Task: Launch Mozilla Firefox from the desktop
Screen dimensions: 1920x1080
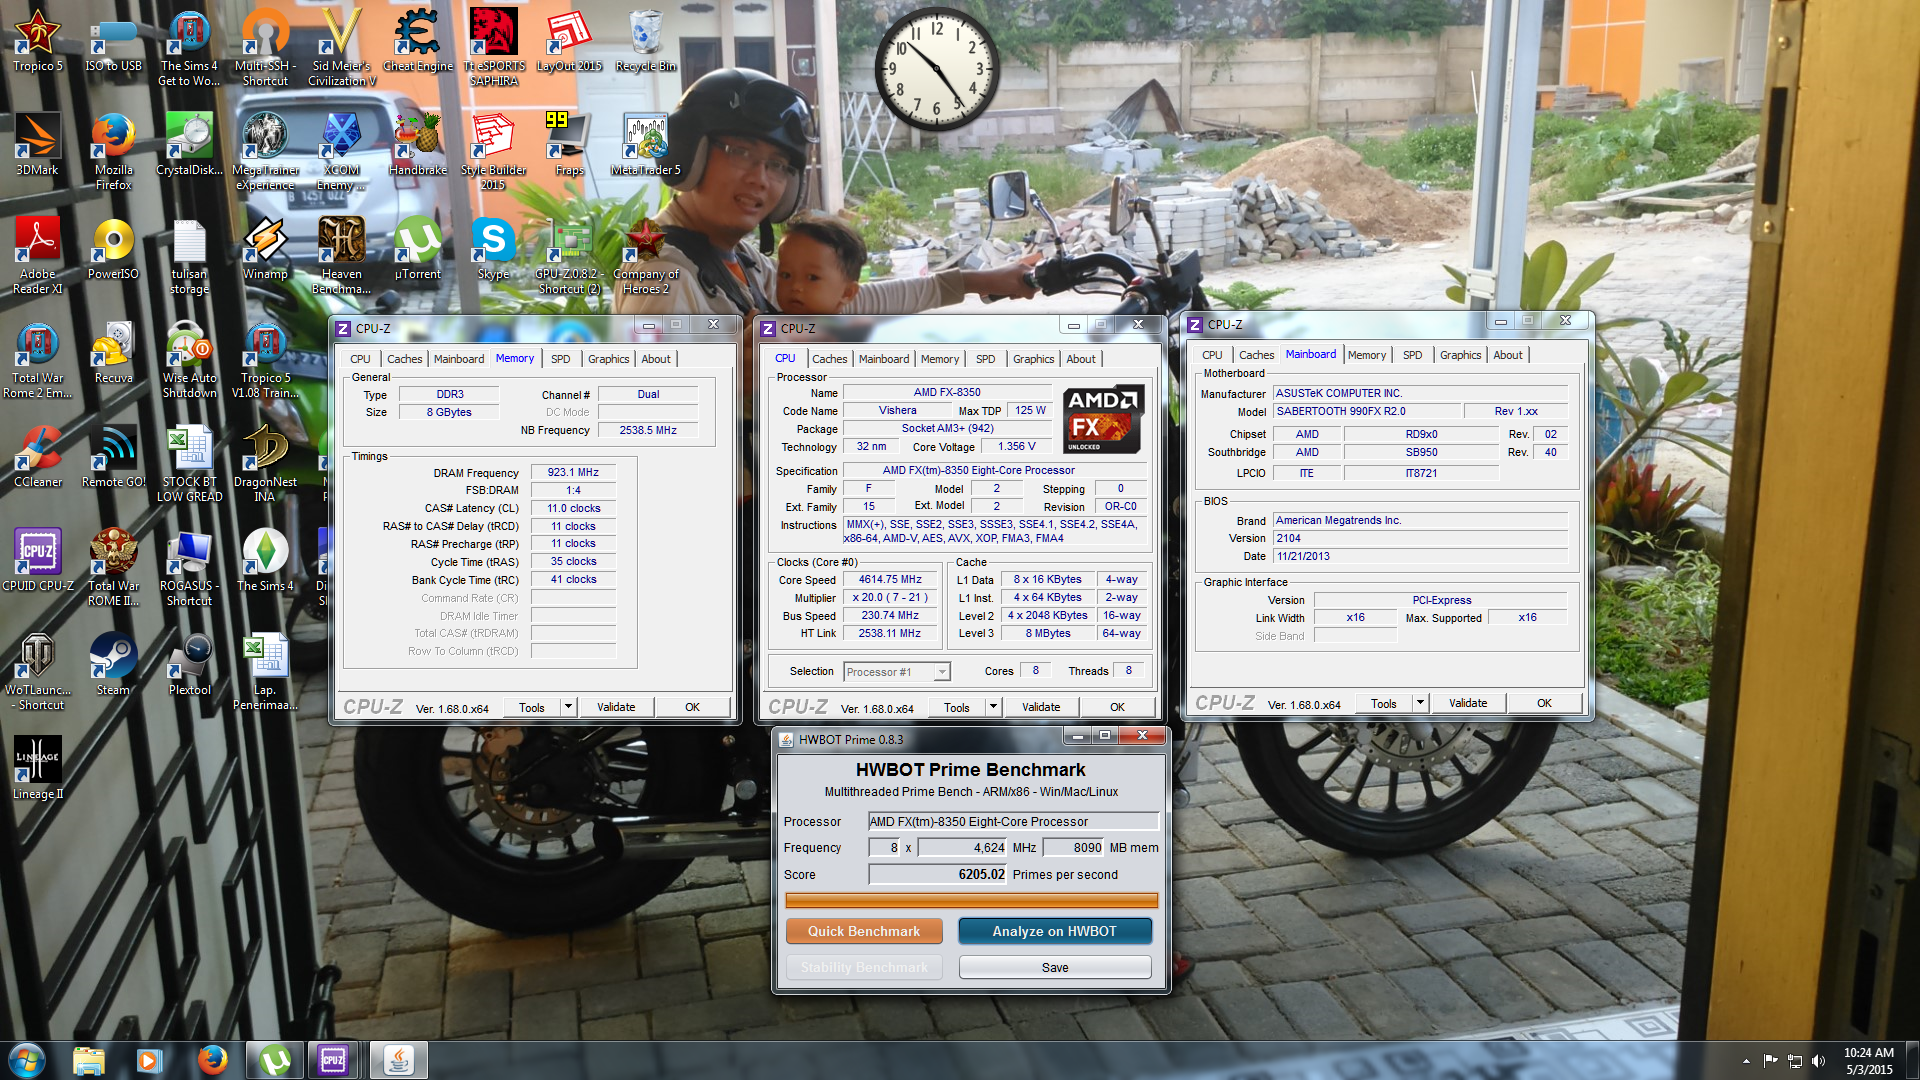Action: (113, 152)
